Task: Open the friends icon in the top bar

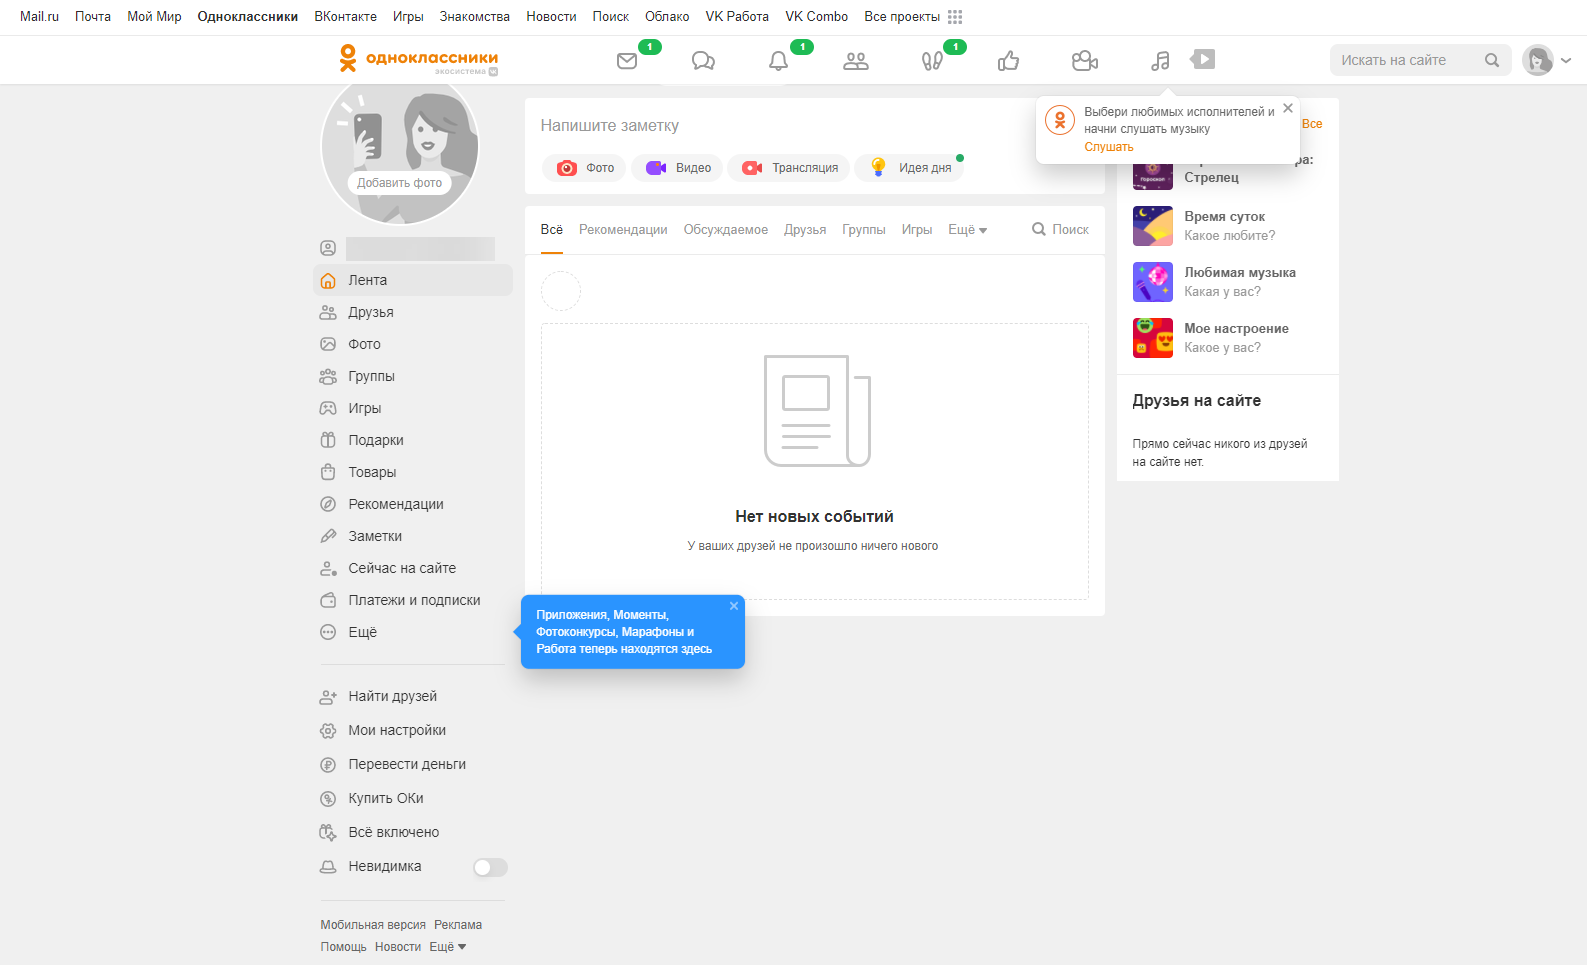Action: [x=856, y=61]
